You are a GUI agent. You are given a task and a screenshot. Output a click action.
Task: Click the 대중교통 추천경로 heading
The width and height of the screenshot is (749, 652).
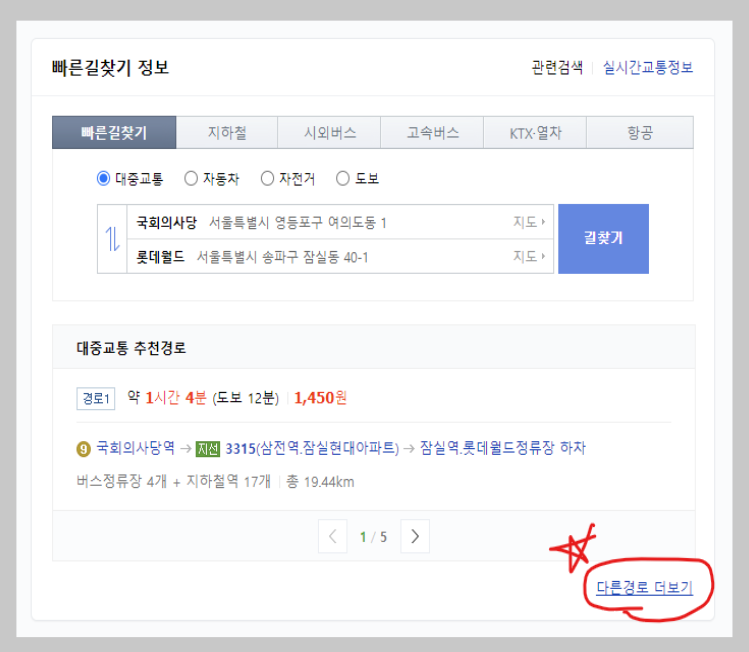coord(131,348)
